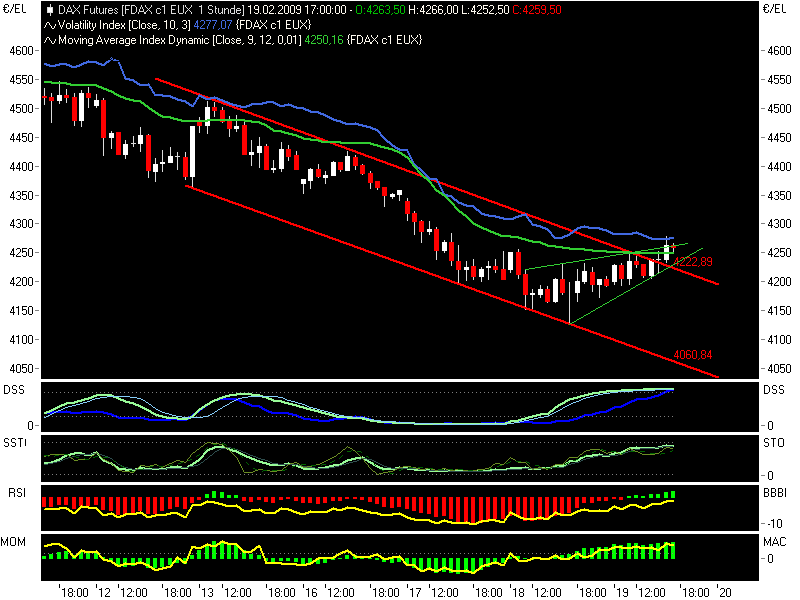Click the Volatility Index line legend icon

pos(50,25)
